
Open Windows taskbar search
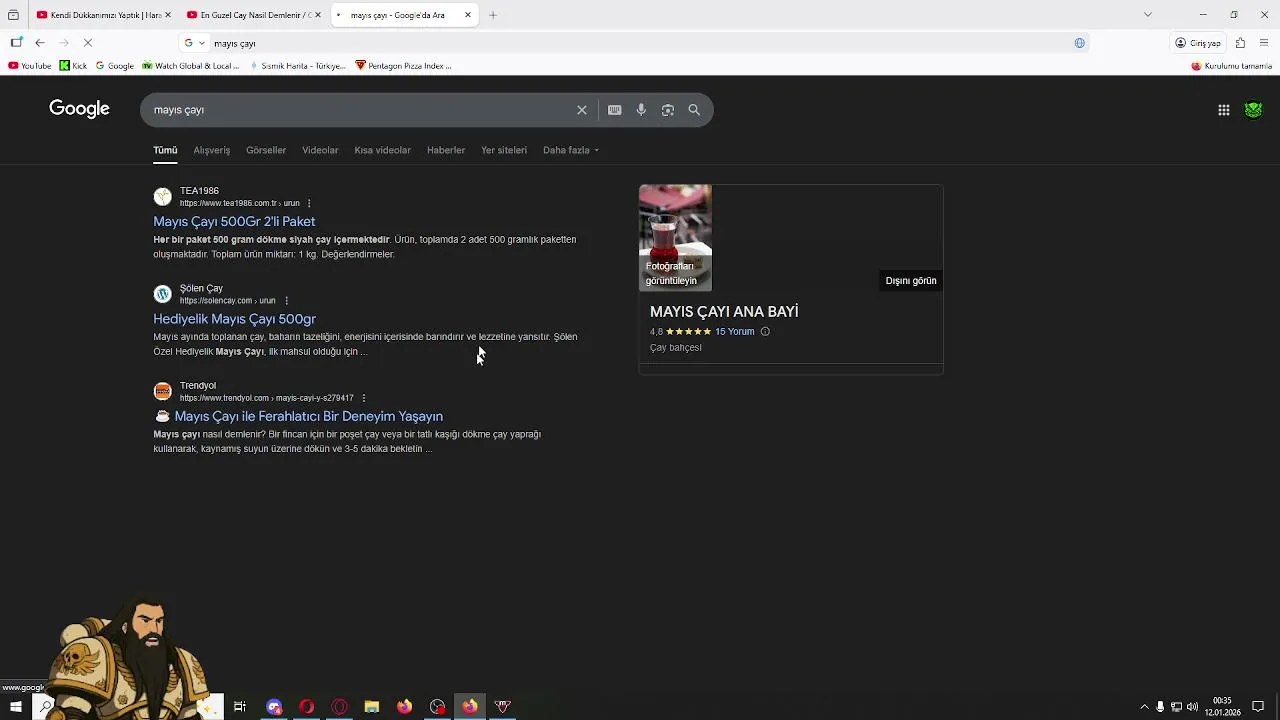coord(45,707)
